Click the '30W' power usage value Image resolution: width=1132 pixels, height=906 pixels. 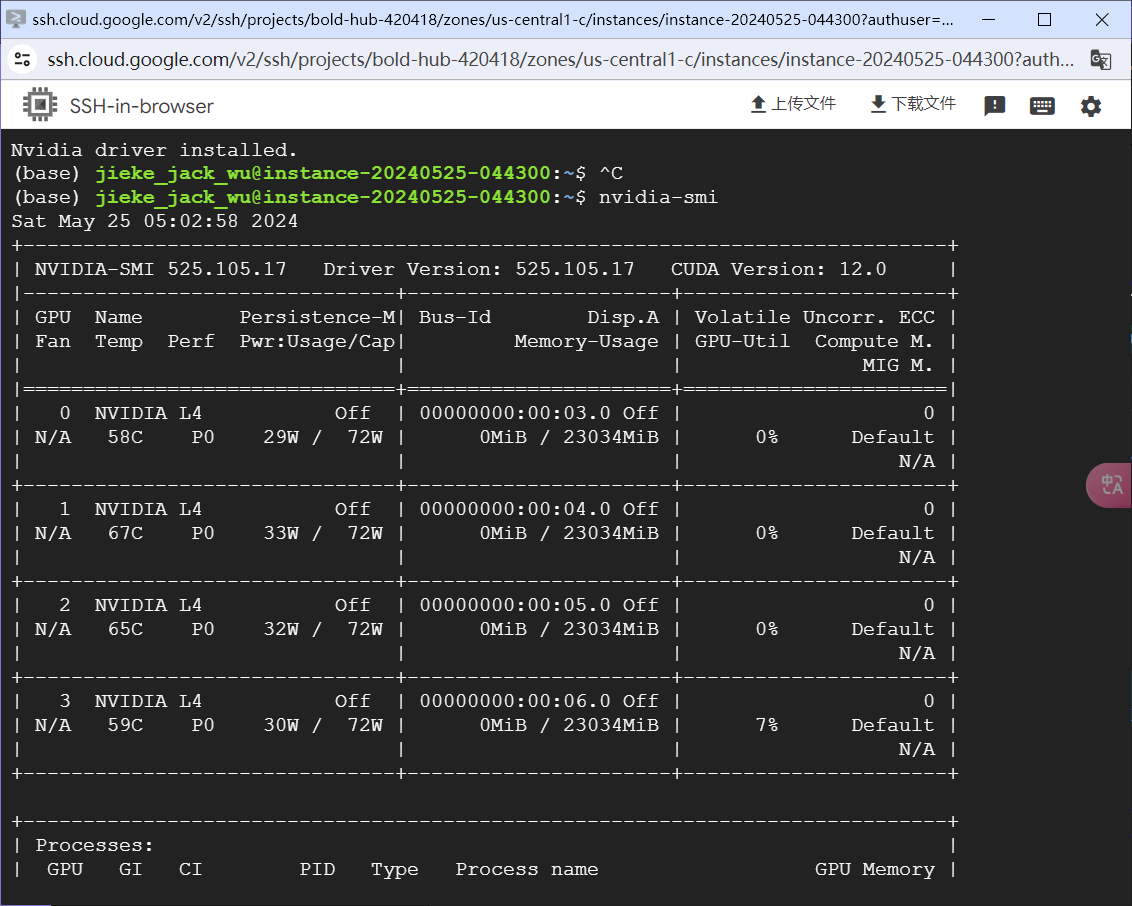pyautogui.click(x=281, y=725)
